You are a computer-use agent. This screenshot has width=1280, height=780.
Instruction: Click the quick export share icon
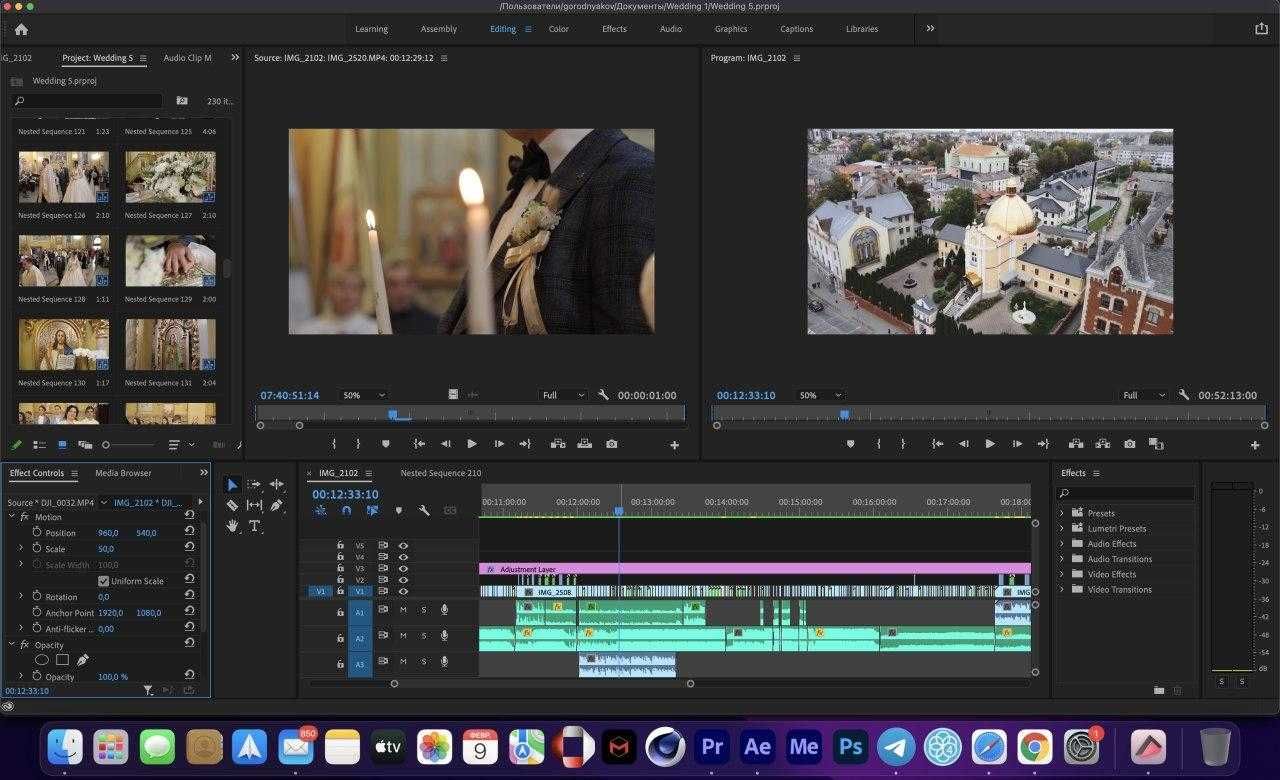coord(1261,29)
